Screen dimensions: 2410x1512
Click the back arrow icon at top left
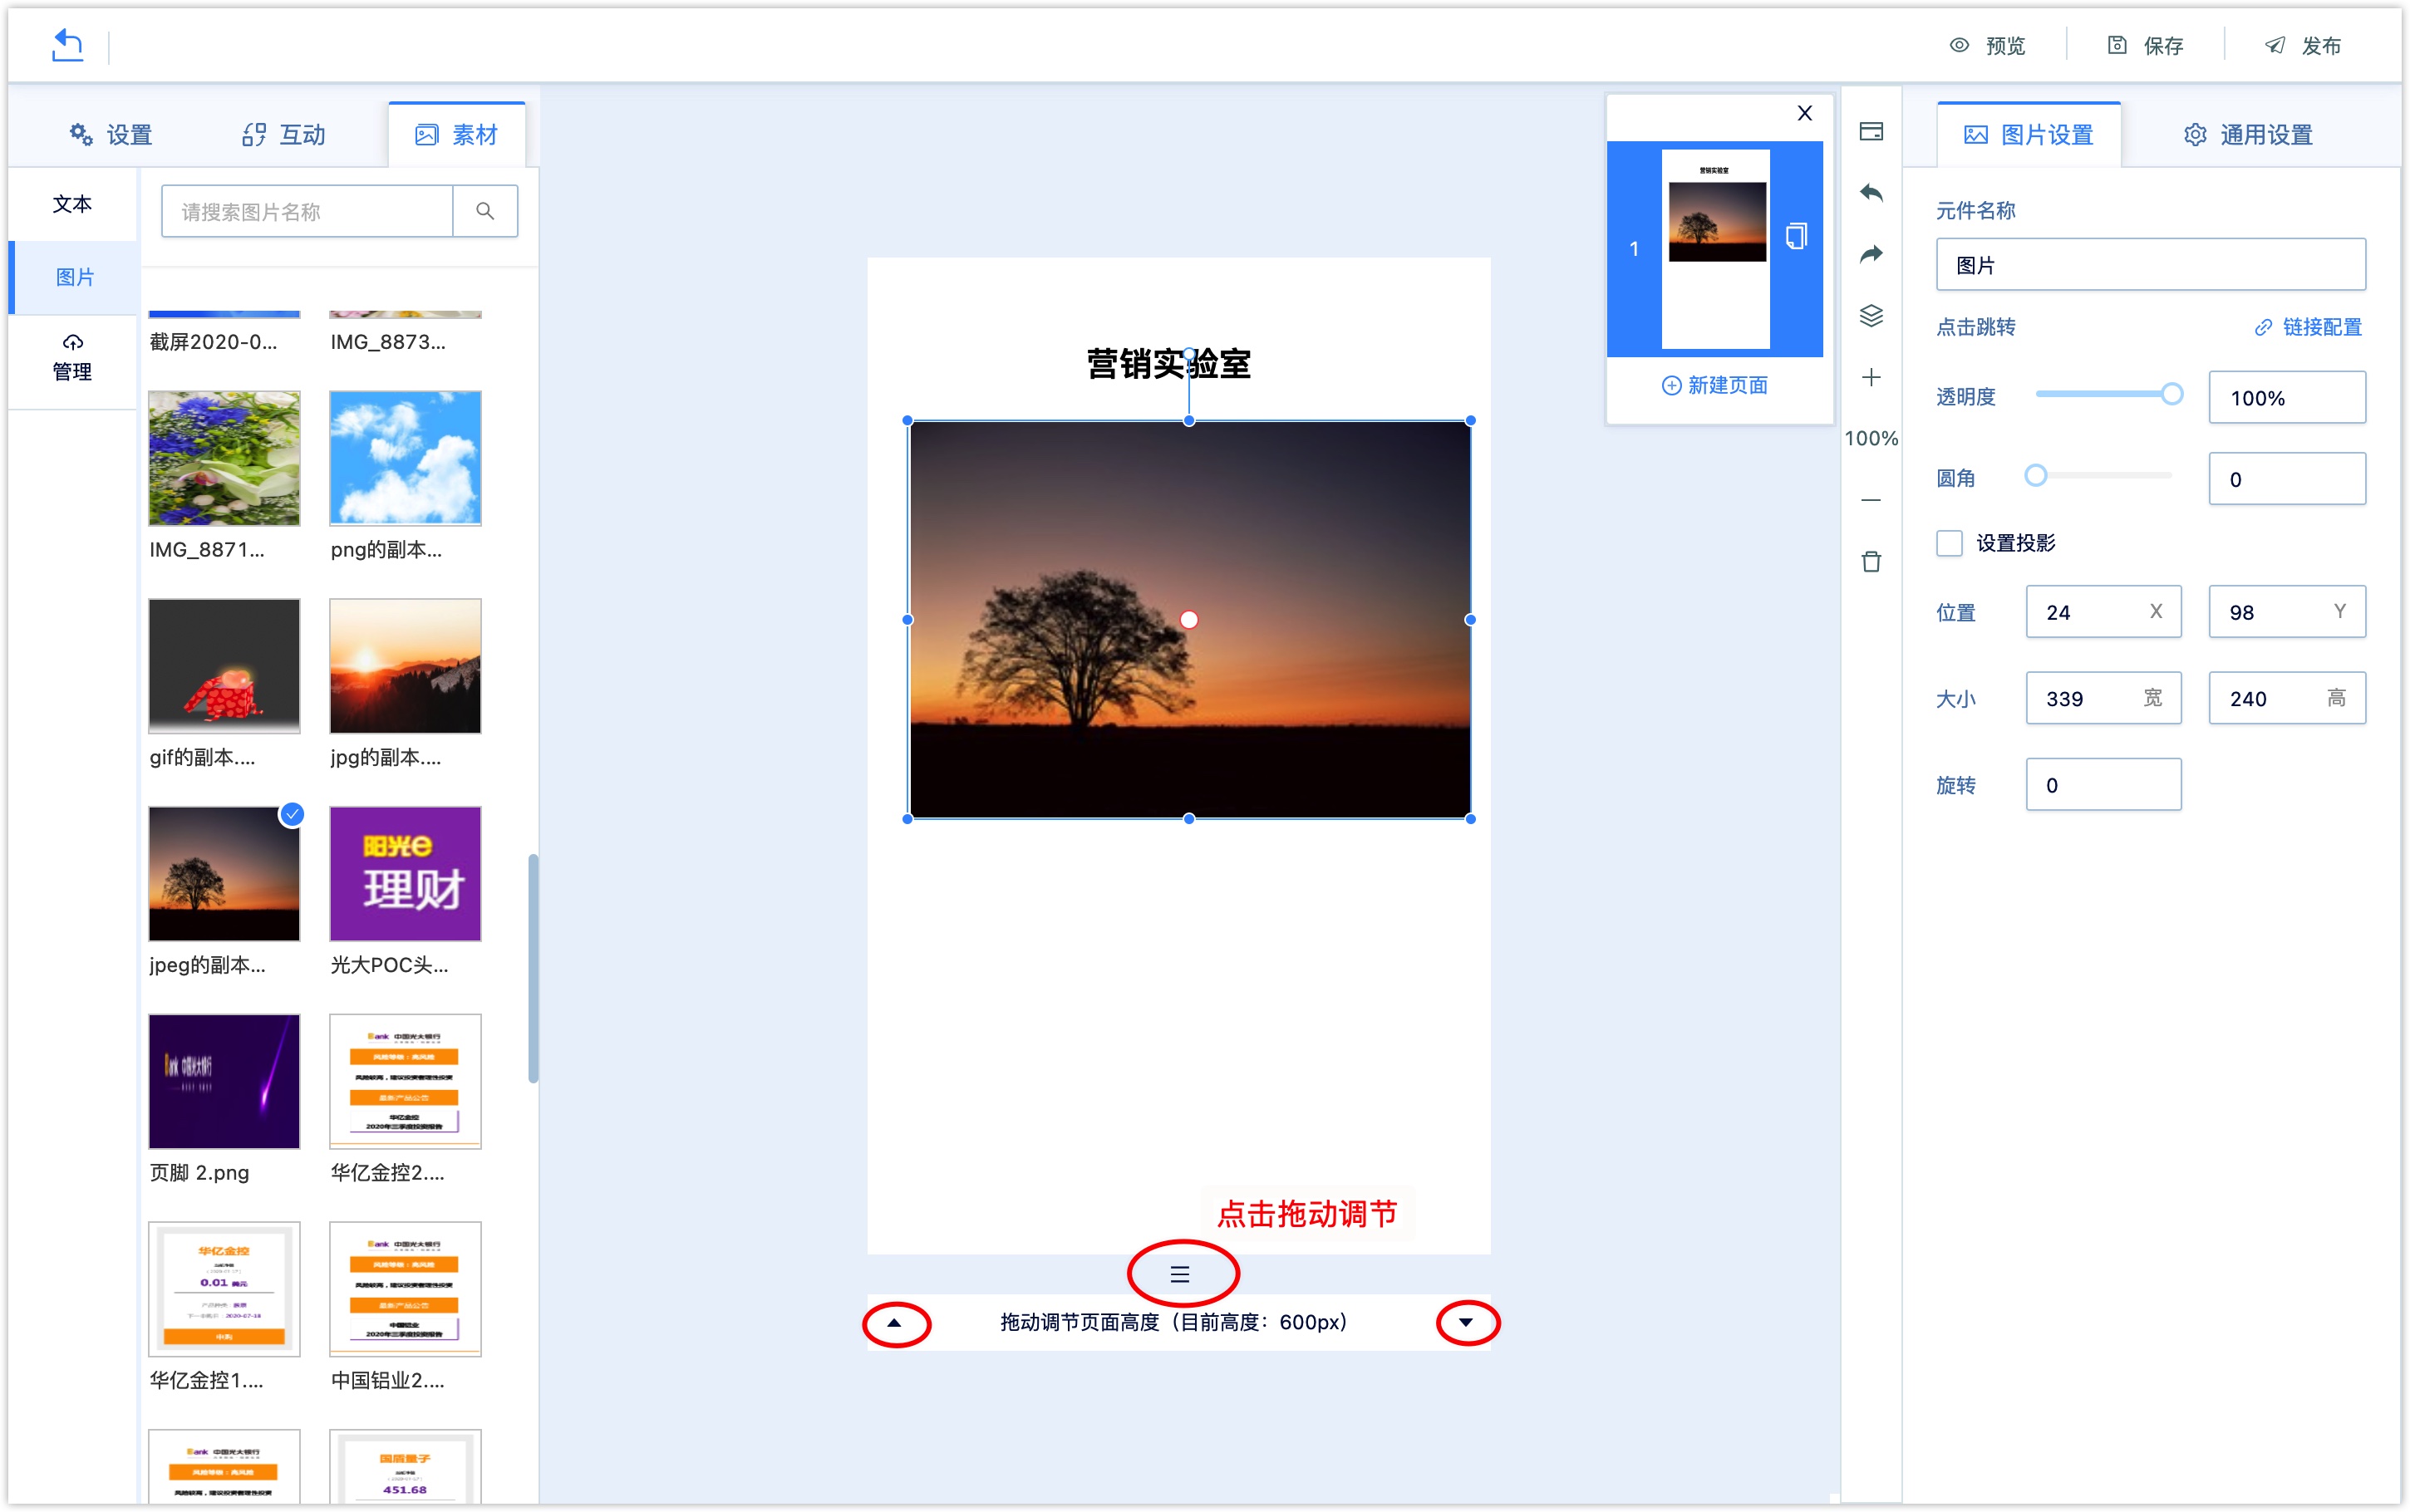click(x=67, y=45)
